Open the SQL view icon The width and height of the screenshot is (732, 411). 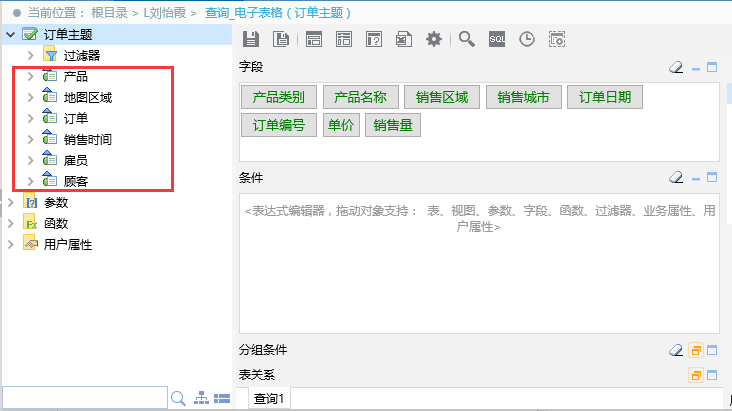(x=497, y=39)
